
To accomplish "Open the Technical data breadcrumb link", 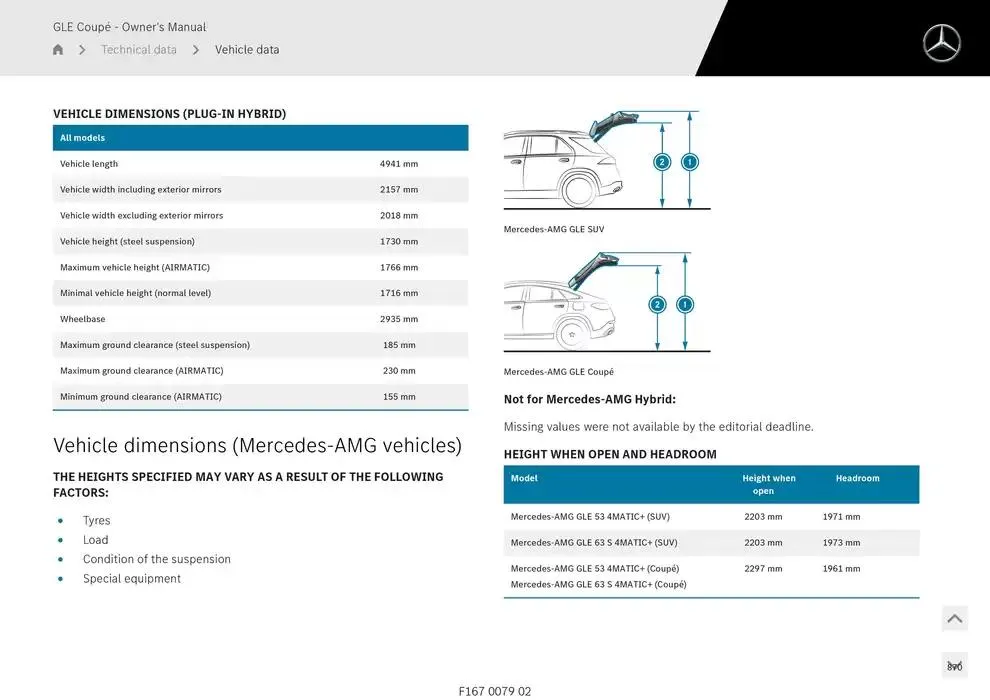I will [139, 50].
